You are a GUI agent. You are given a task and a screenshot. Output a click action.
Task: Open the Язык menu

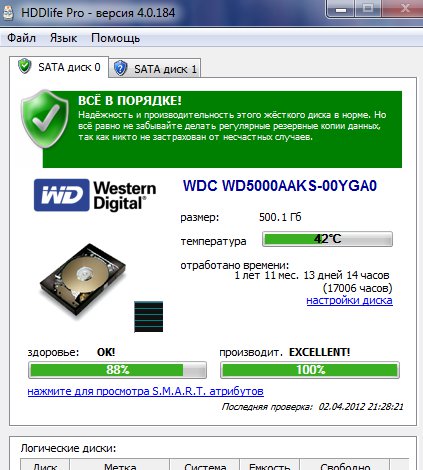pyautogui.click(x=63, y=38)
